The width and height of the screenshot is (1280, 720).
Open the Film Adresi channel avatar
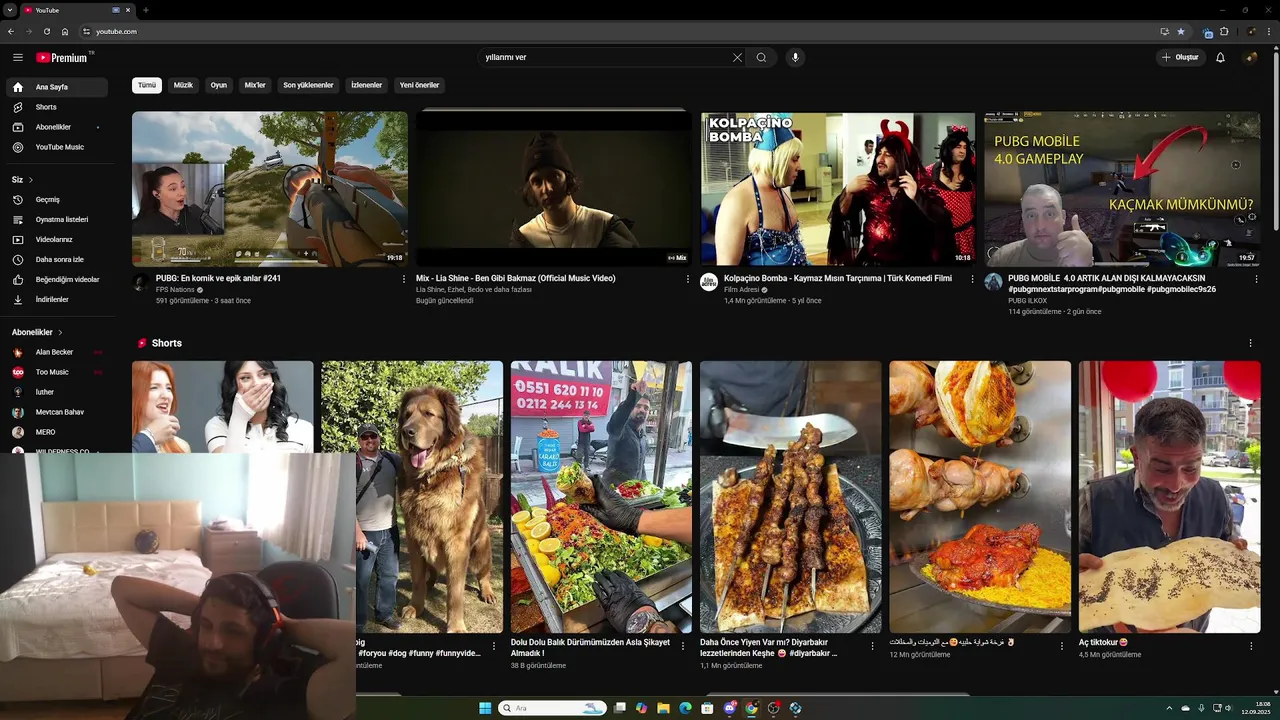point(709,282)
